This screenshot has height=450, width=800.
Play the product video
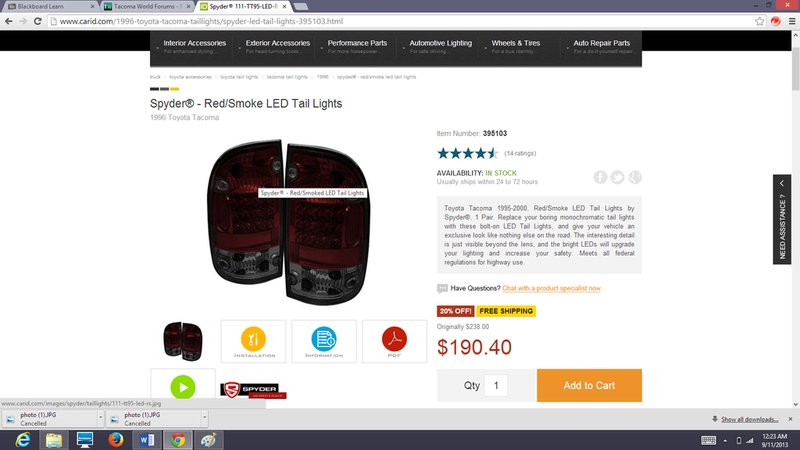click(183, 387)
